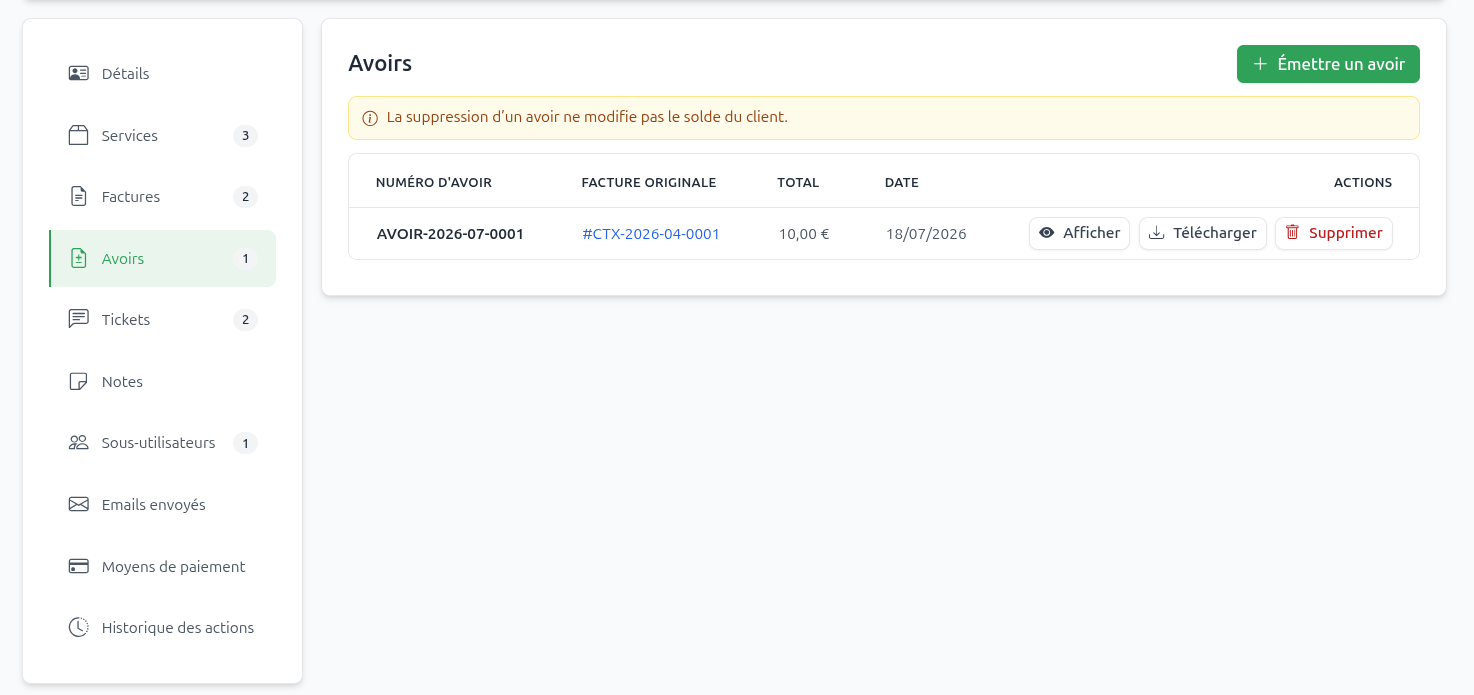Click the ACTIONS column header
1474x695 pixels.
(x=1363, y=182)
